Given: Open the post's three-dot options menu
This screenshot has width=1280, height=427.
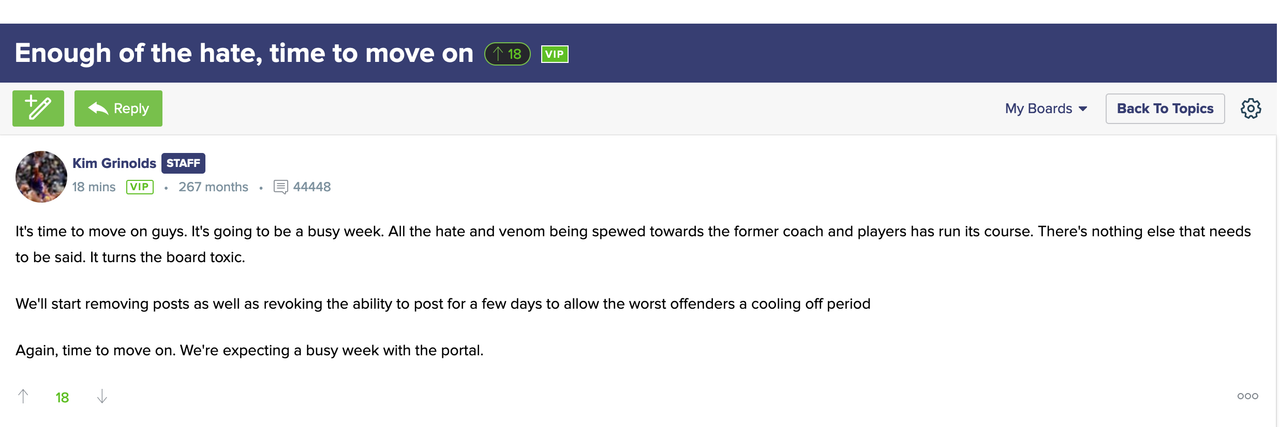Looking at the screenshot, I should [x=1247, y=396].
